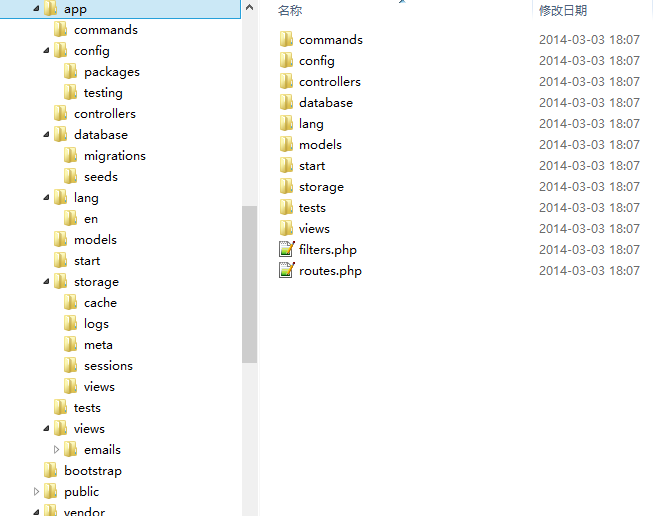Click tests folder icon in file list
The width and height of the screenshot is (654, 516).
pos(286,207)
